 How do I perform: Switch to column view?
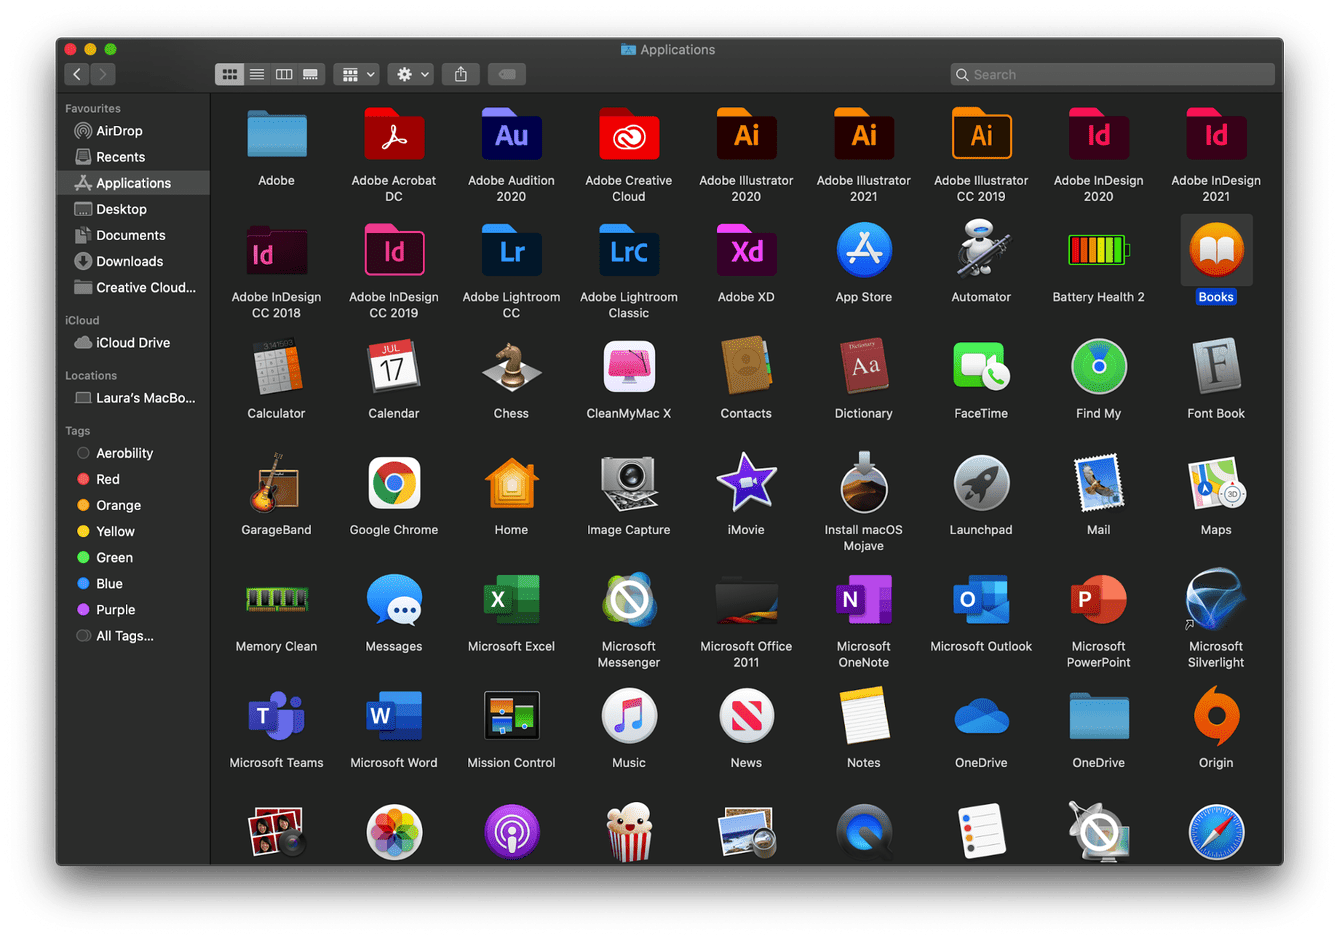(284, 74)
